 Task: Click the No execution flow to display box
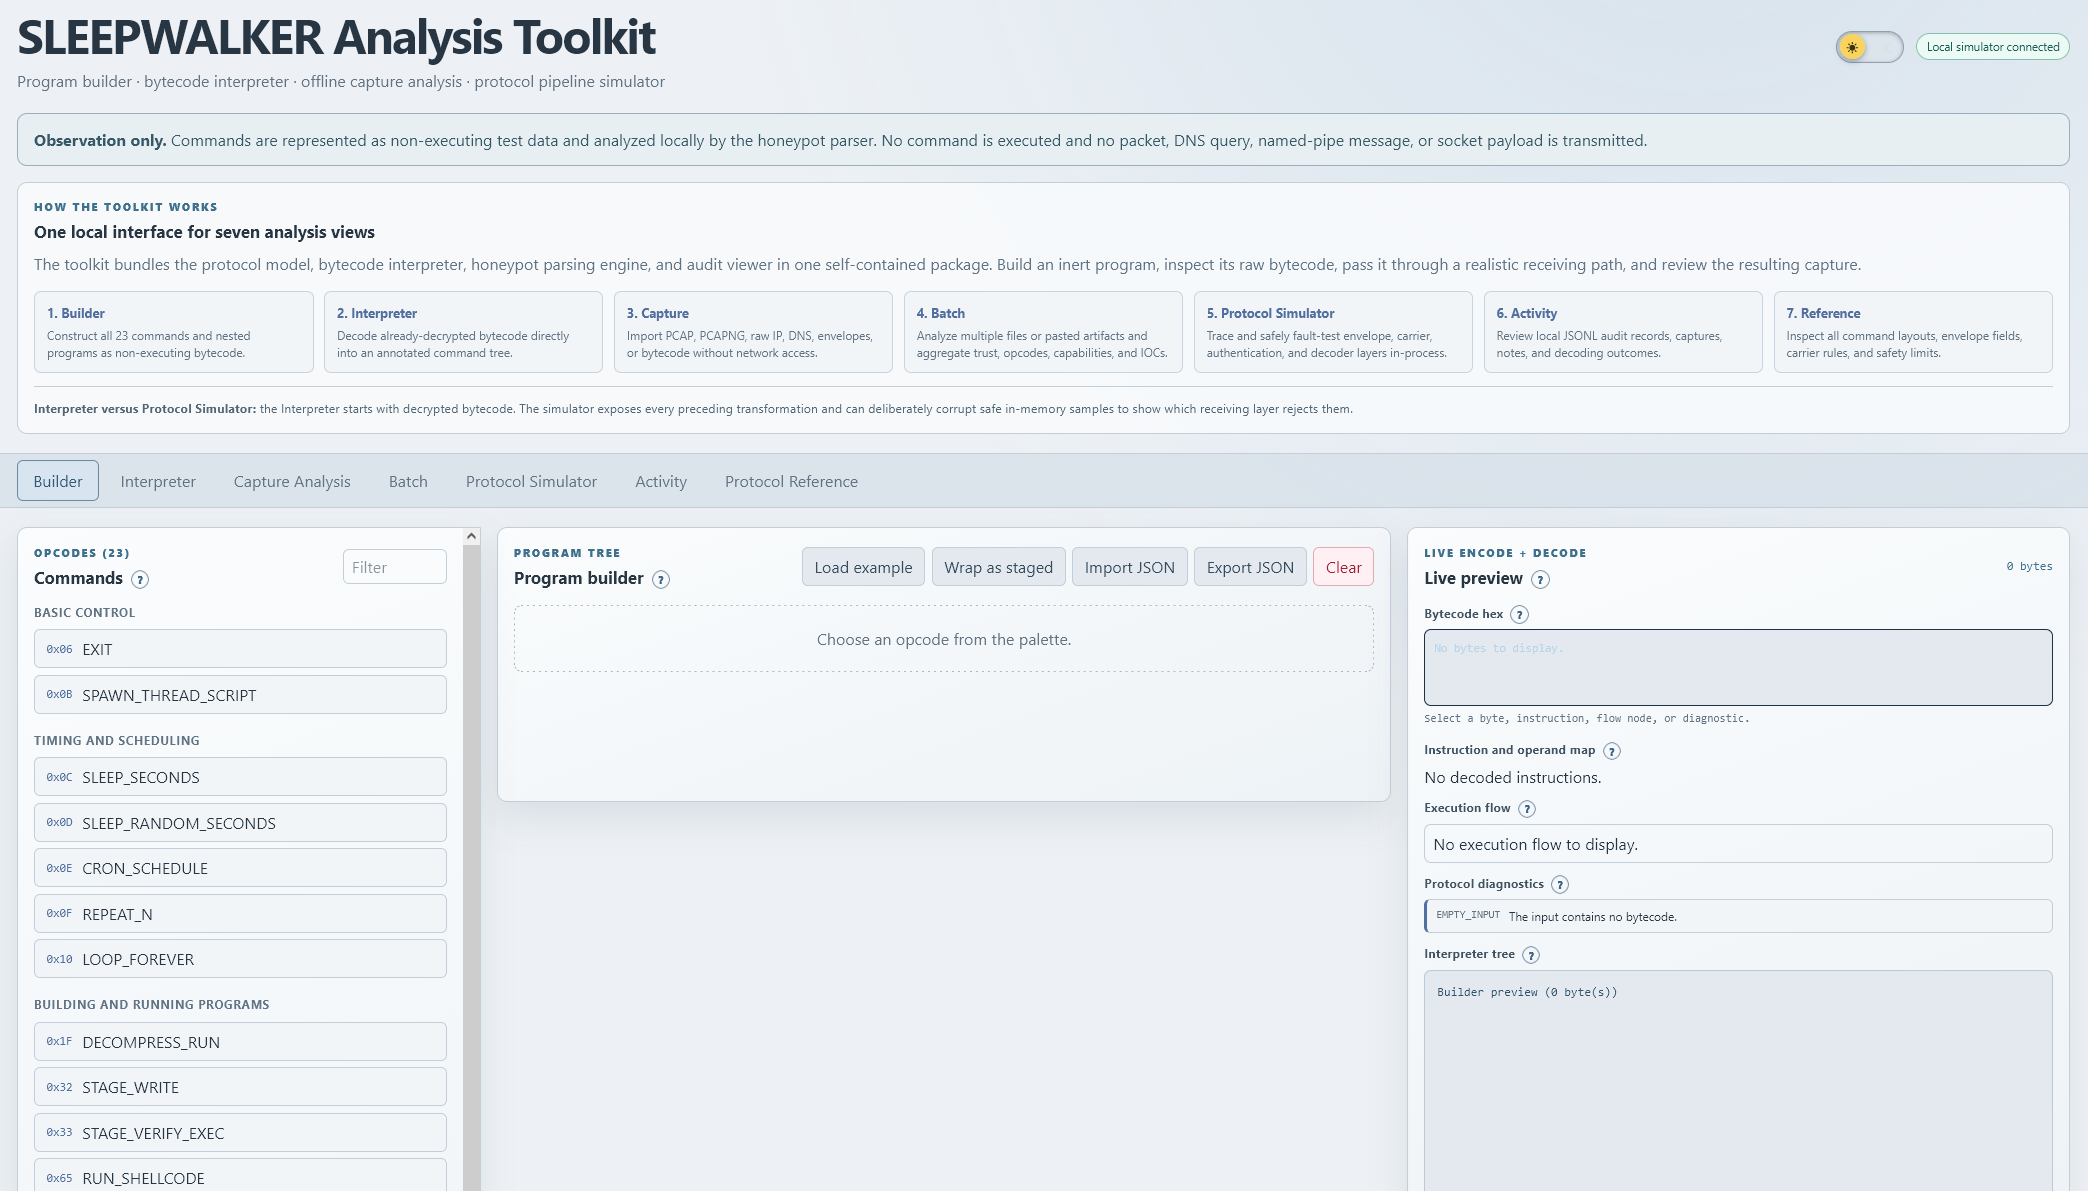1738,844
